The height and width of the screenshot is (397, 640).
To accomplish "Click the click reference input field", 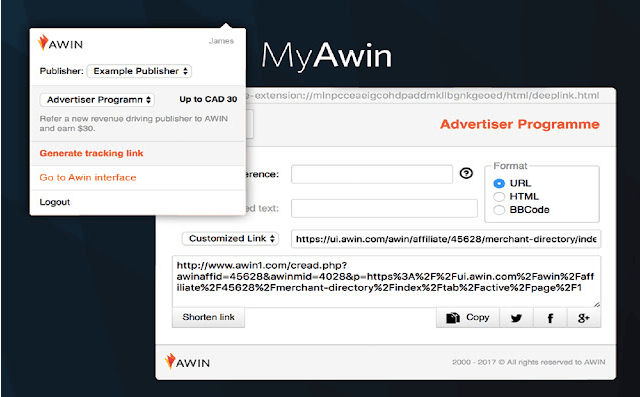I will coord(372,174).
